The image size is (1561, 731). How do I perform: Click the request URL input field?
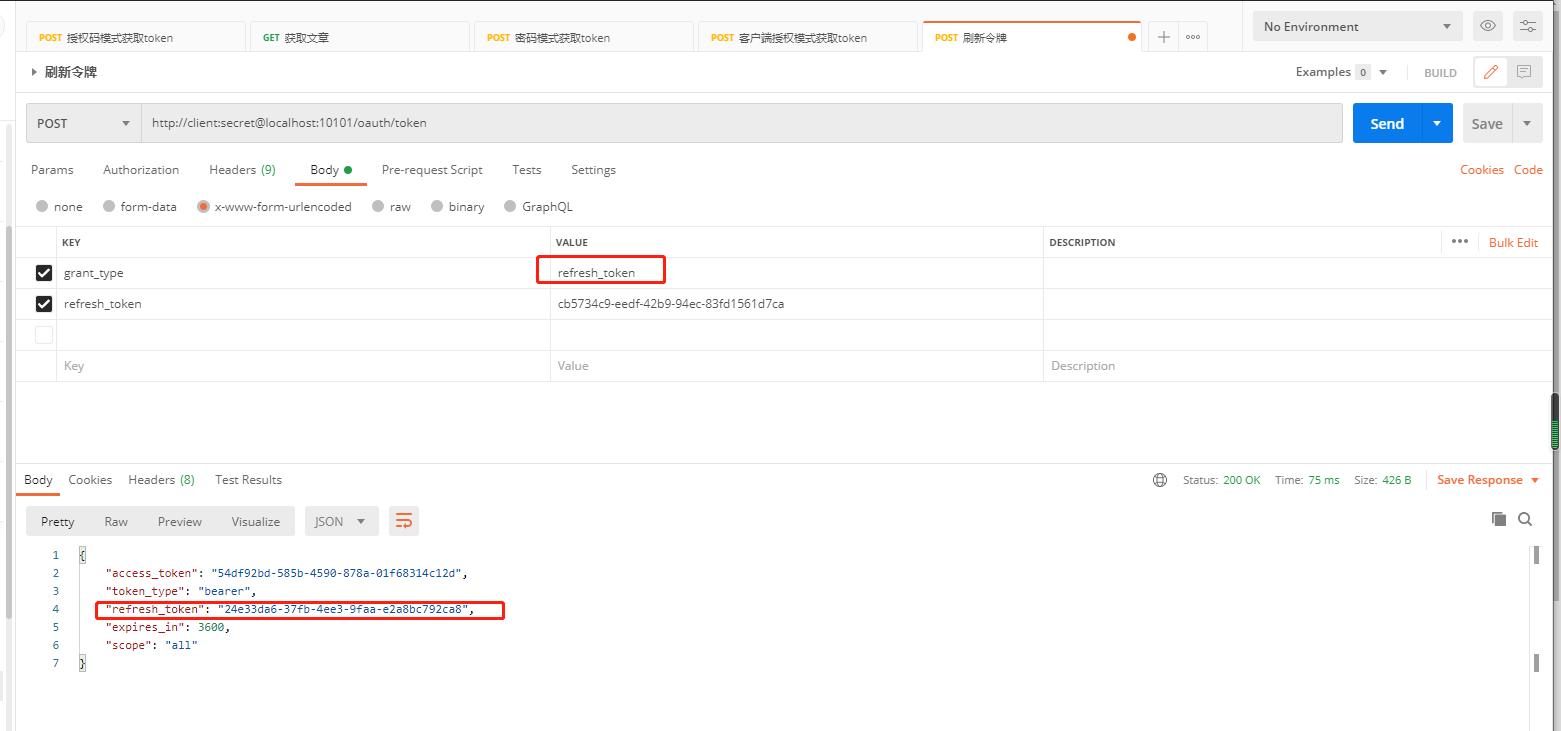[741, 123]
